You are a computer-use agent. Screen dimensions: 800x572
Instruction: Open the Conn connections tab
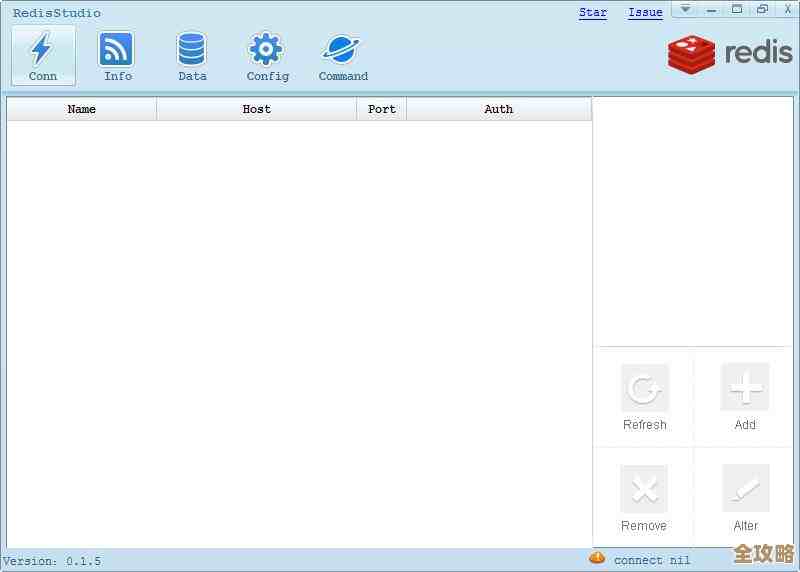tap(42, 55)
